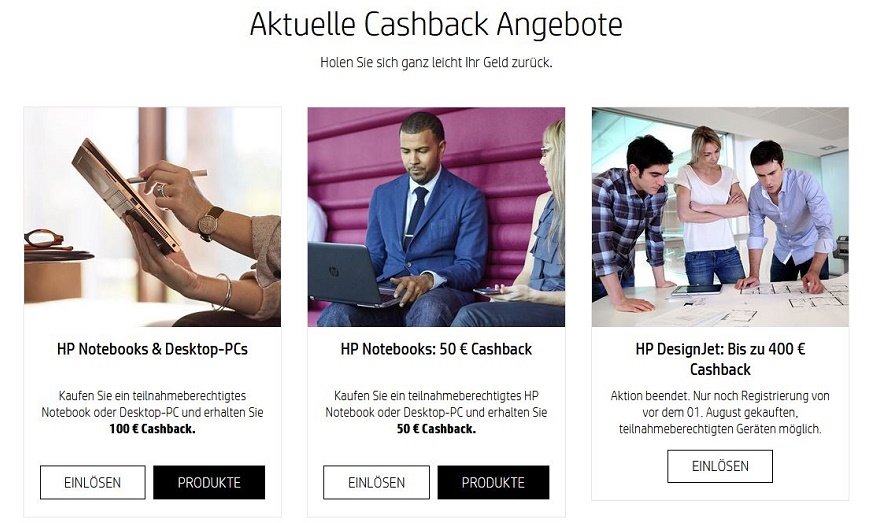Click the Aktuelle Cashback Angebote heading

pos(436,24)
